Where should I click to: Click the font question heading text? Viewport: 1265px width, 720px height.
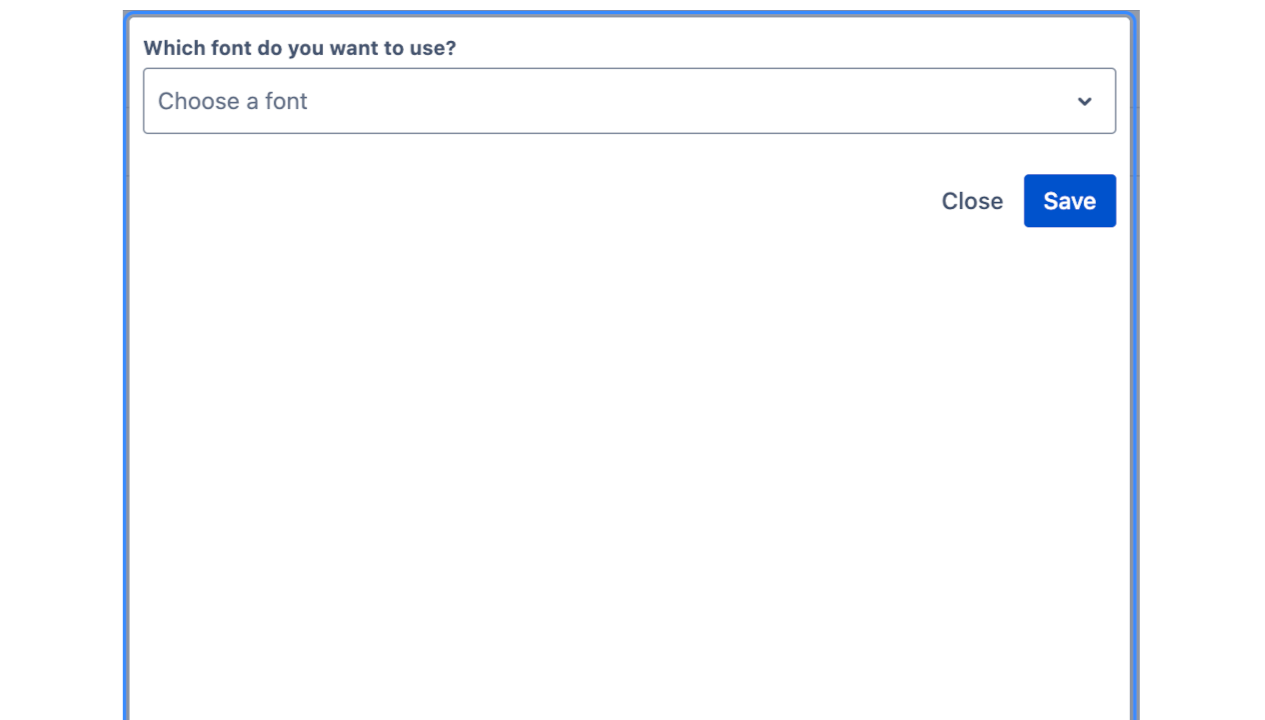(299, 48)
